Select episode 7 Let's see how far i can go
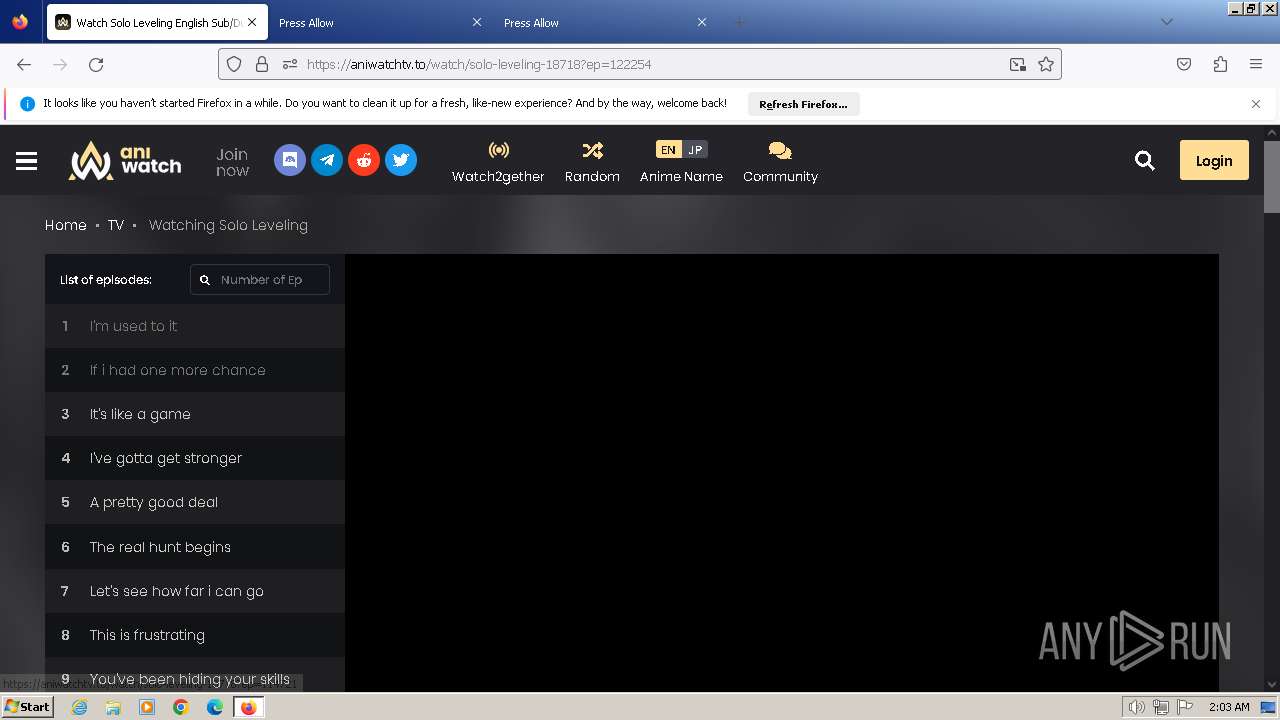Viewport: 1280px width, 720px height. [195, 591]
